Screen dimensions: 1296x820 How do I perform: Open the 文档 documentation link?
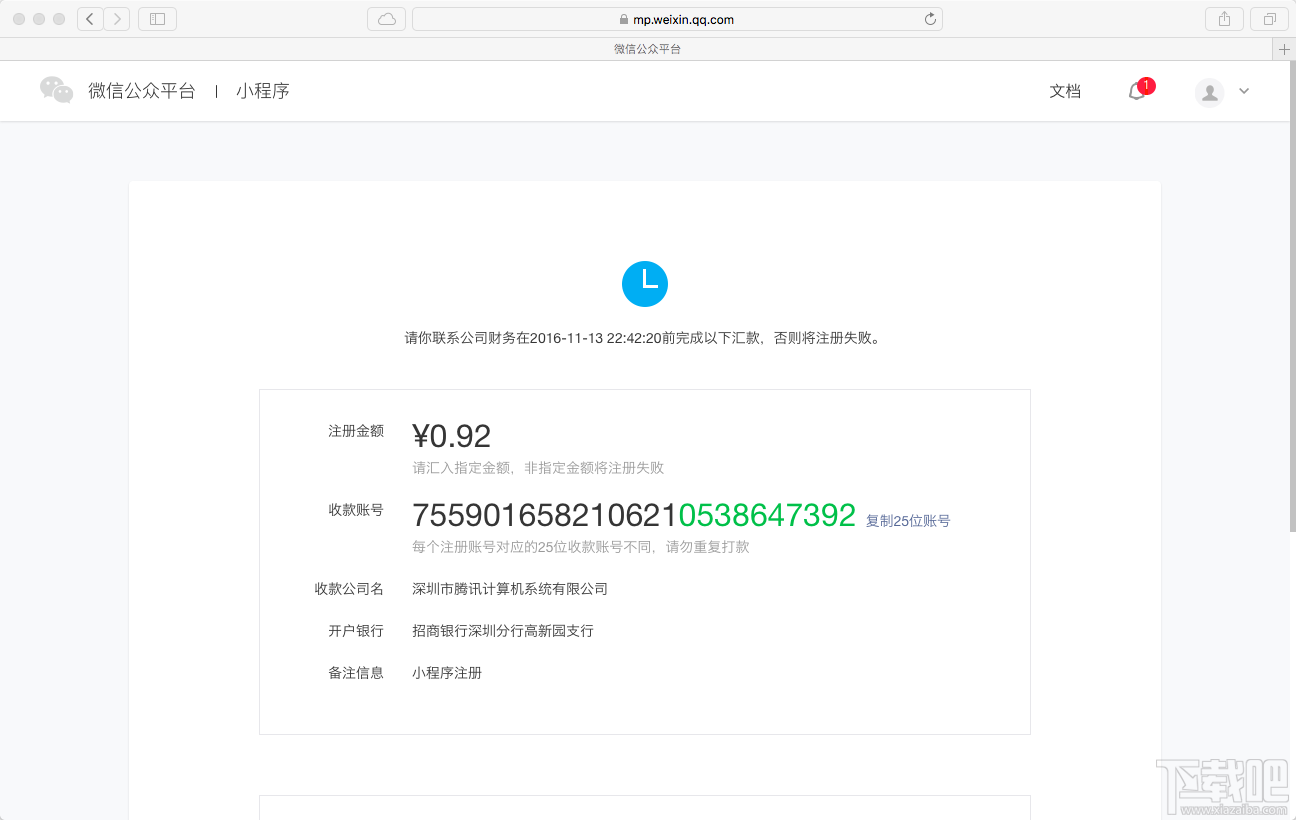tap(1065, 91)
